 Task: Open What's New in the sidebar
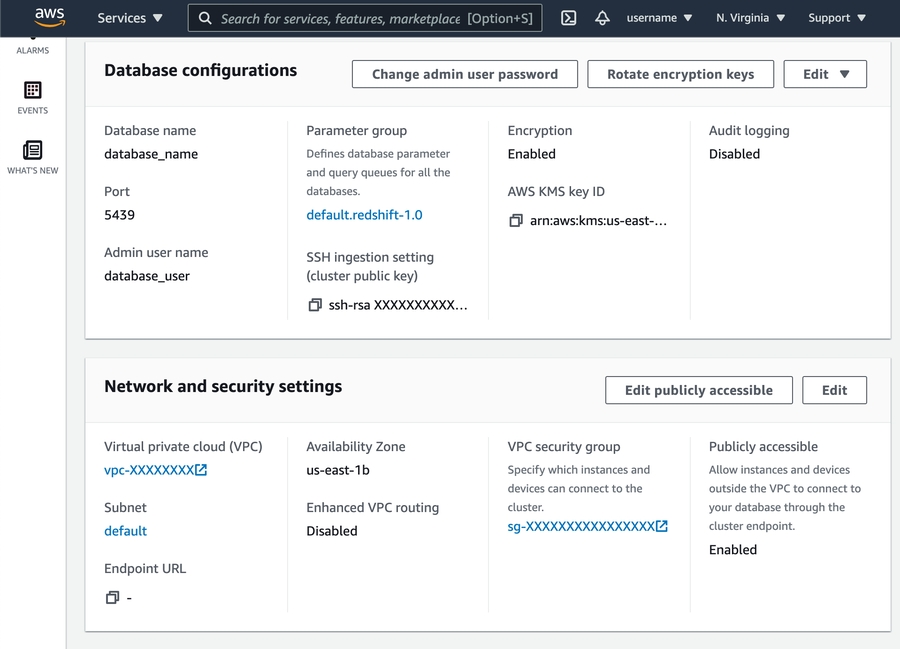pyautogui.click(x=33, y=157)
